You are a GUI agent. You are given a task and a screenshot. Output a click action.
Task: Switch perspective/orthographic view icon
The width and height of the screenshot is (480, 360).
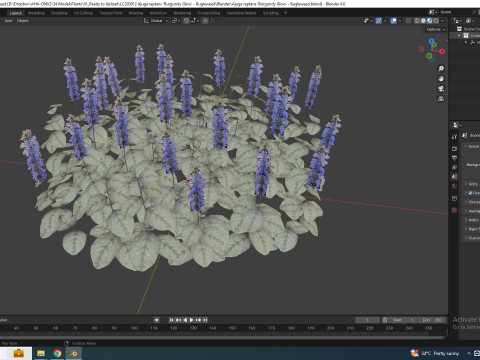pyautogui.click(x=441, y=99)
